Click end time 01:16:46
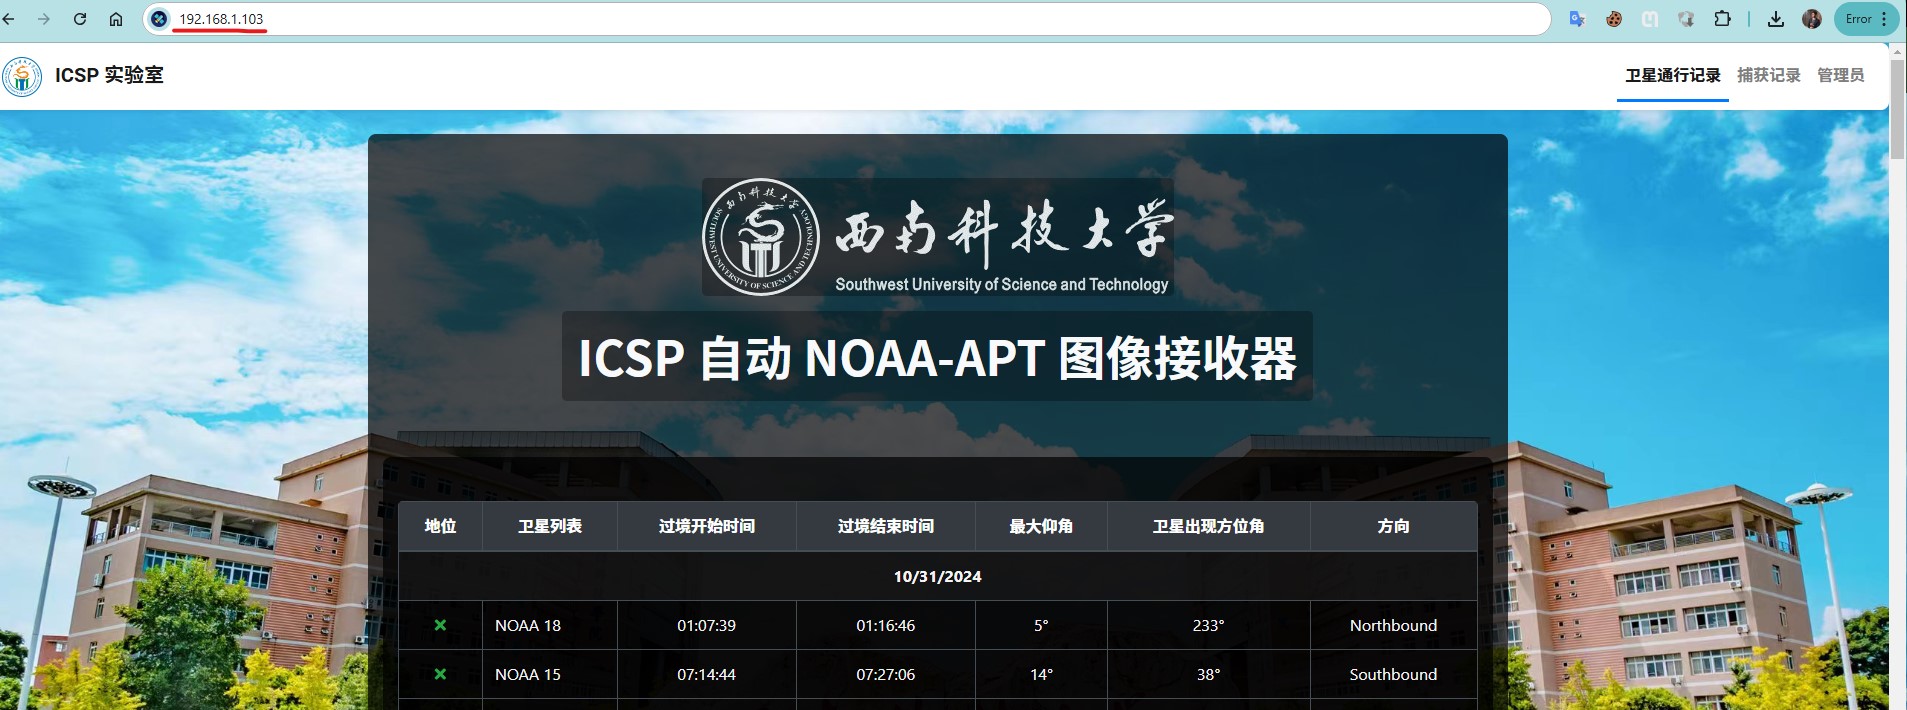The height and width of the screenshot is (710, 1907). pyautogui.click(x=886, y=625)
